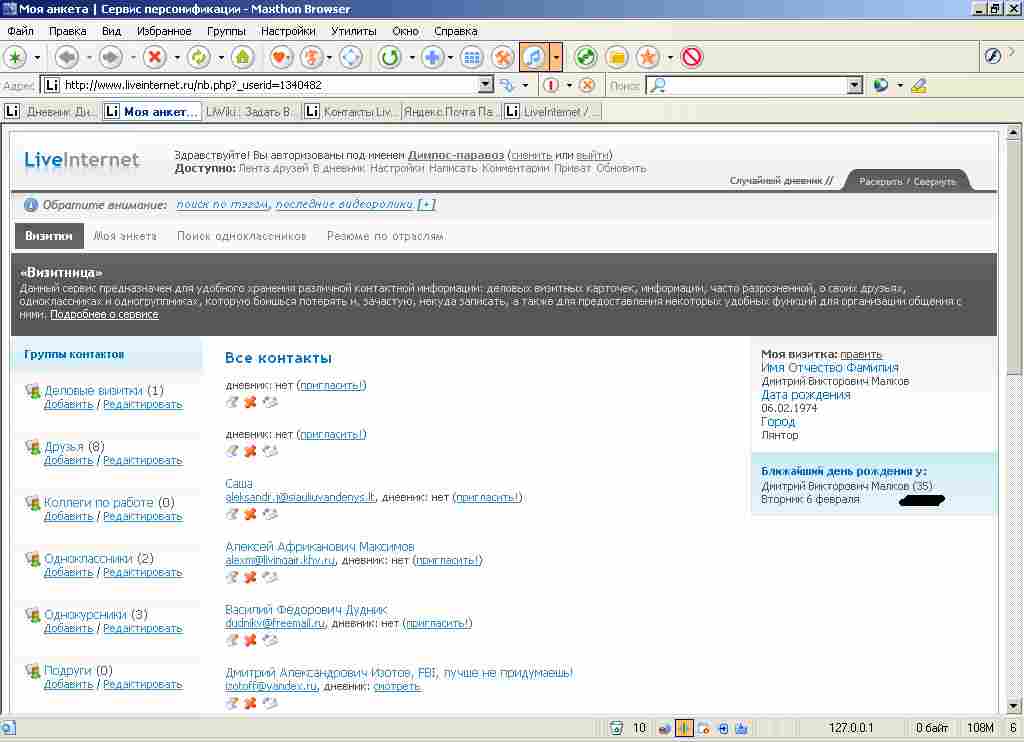Go forward with the Forward arrow button

point(110,57)
